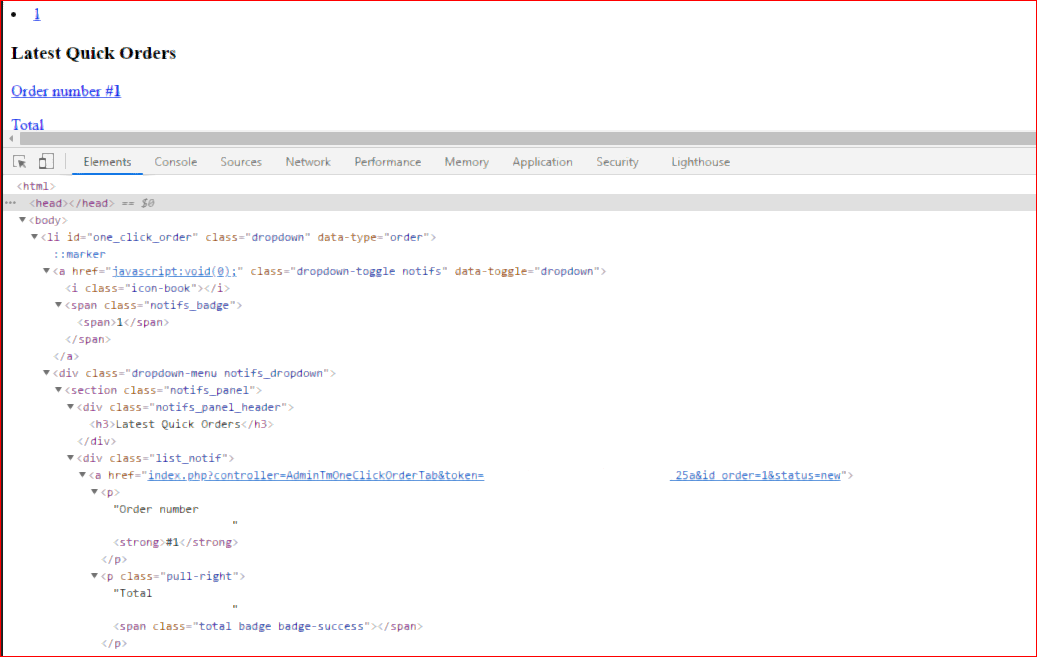Image resolution: width=1037 pixels, height=657 pixels.
Task: Follow the javascript:void(0); href link
Action: tap(174, 271)
